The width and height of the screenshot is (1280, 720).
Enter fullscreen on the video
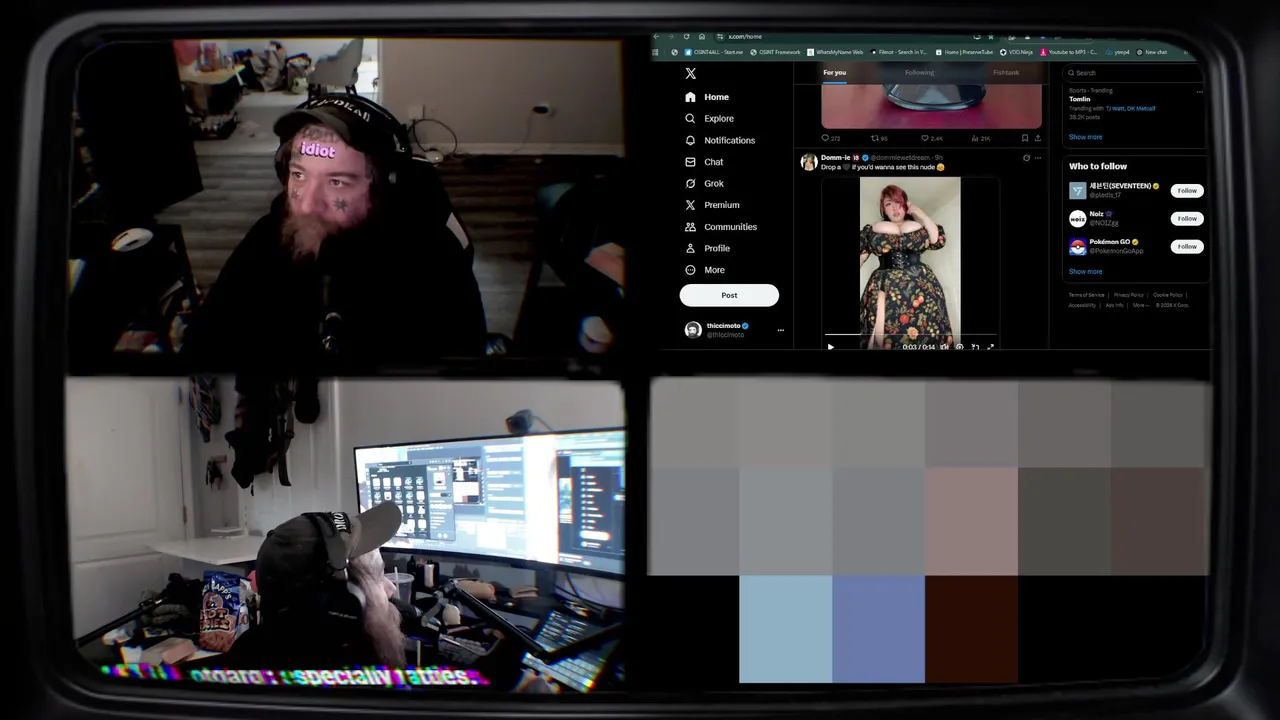pos(990,347)
